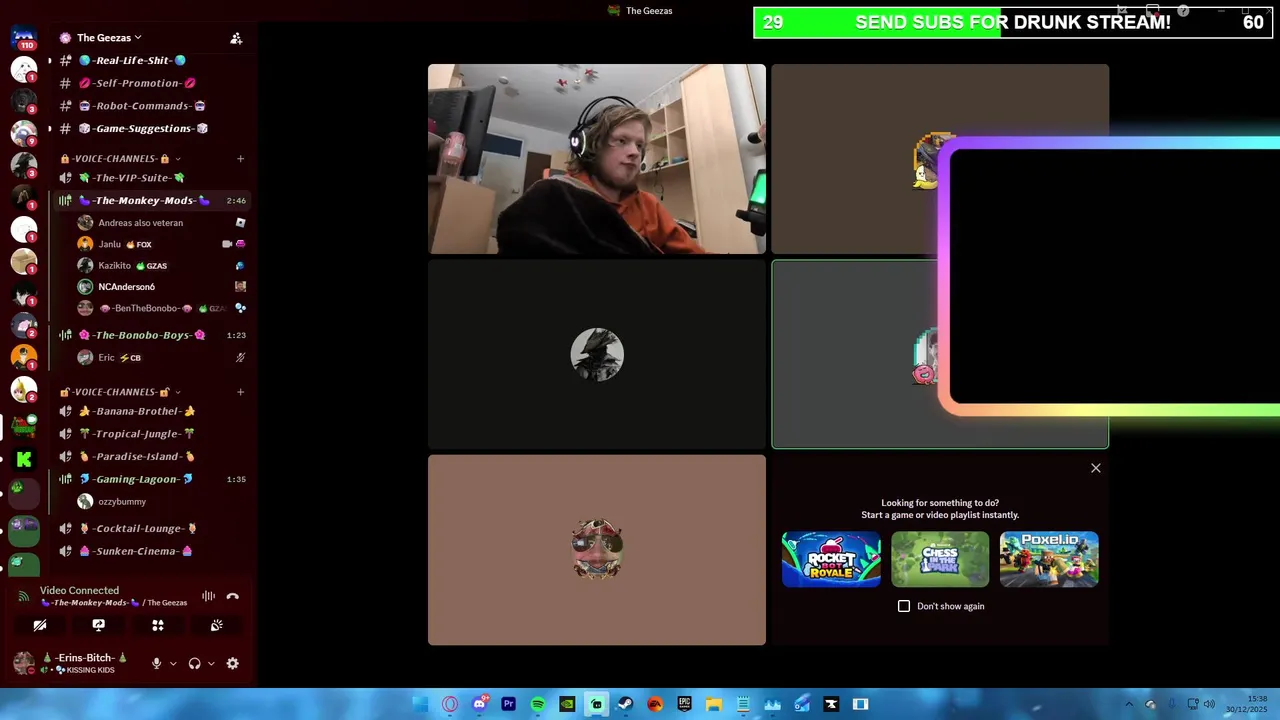
Task: Open the soundboard icon
Action: (216, 625)
